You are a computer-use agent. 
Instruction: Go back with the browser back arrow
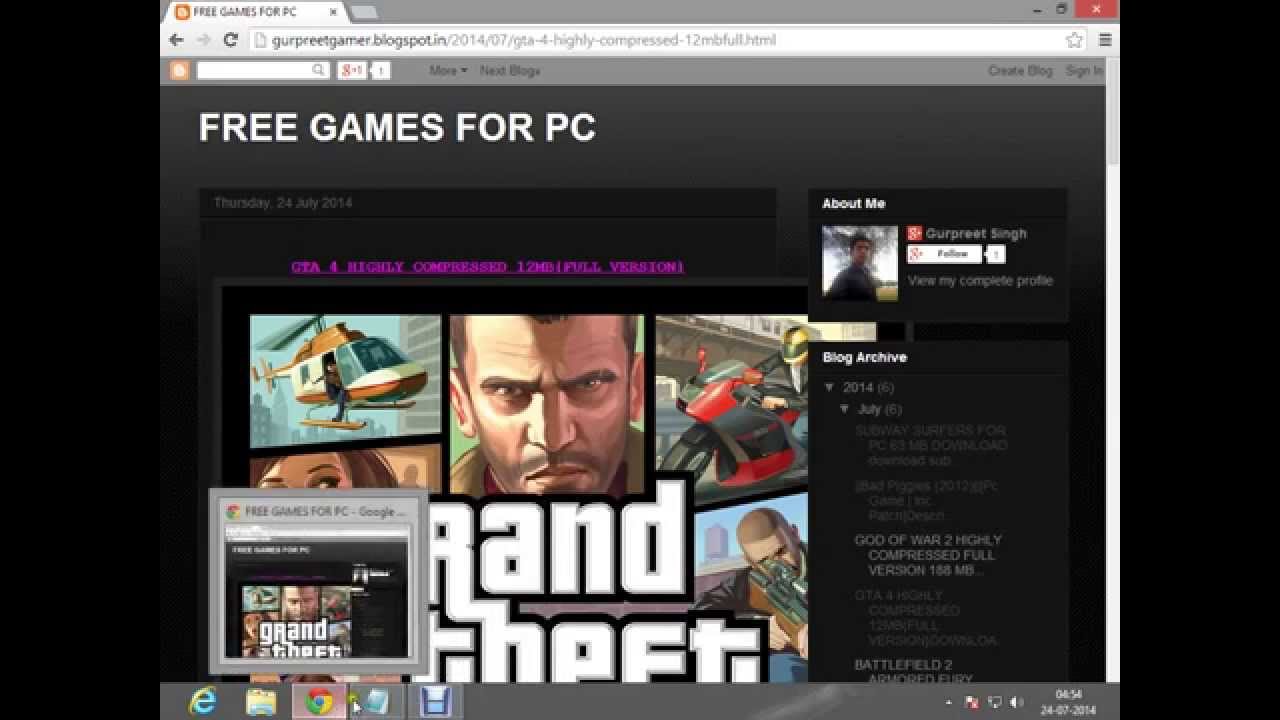coord(177,40)
